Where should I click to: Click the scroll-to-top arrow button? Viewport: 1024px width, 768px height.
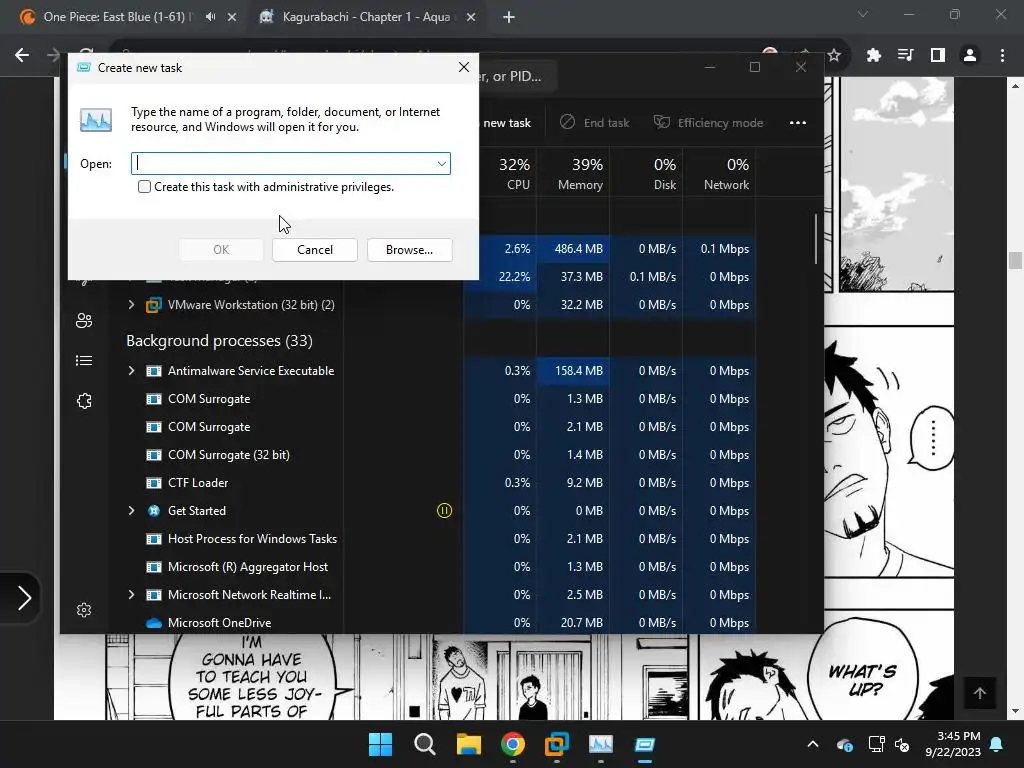point(980,693)
